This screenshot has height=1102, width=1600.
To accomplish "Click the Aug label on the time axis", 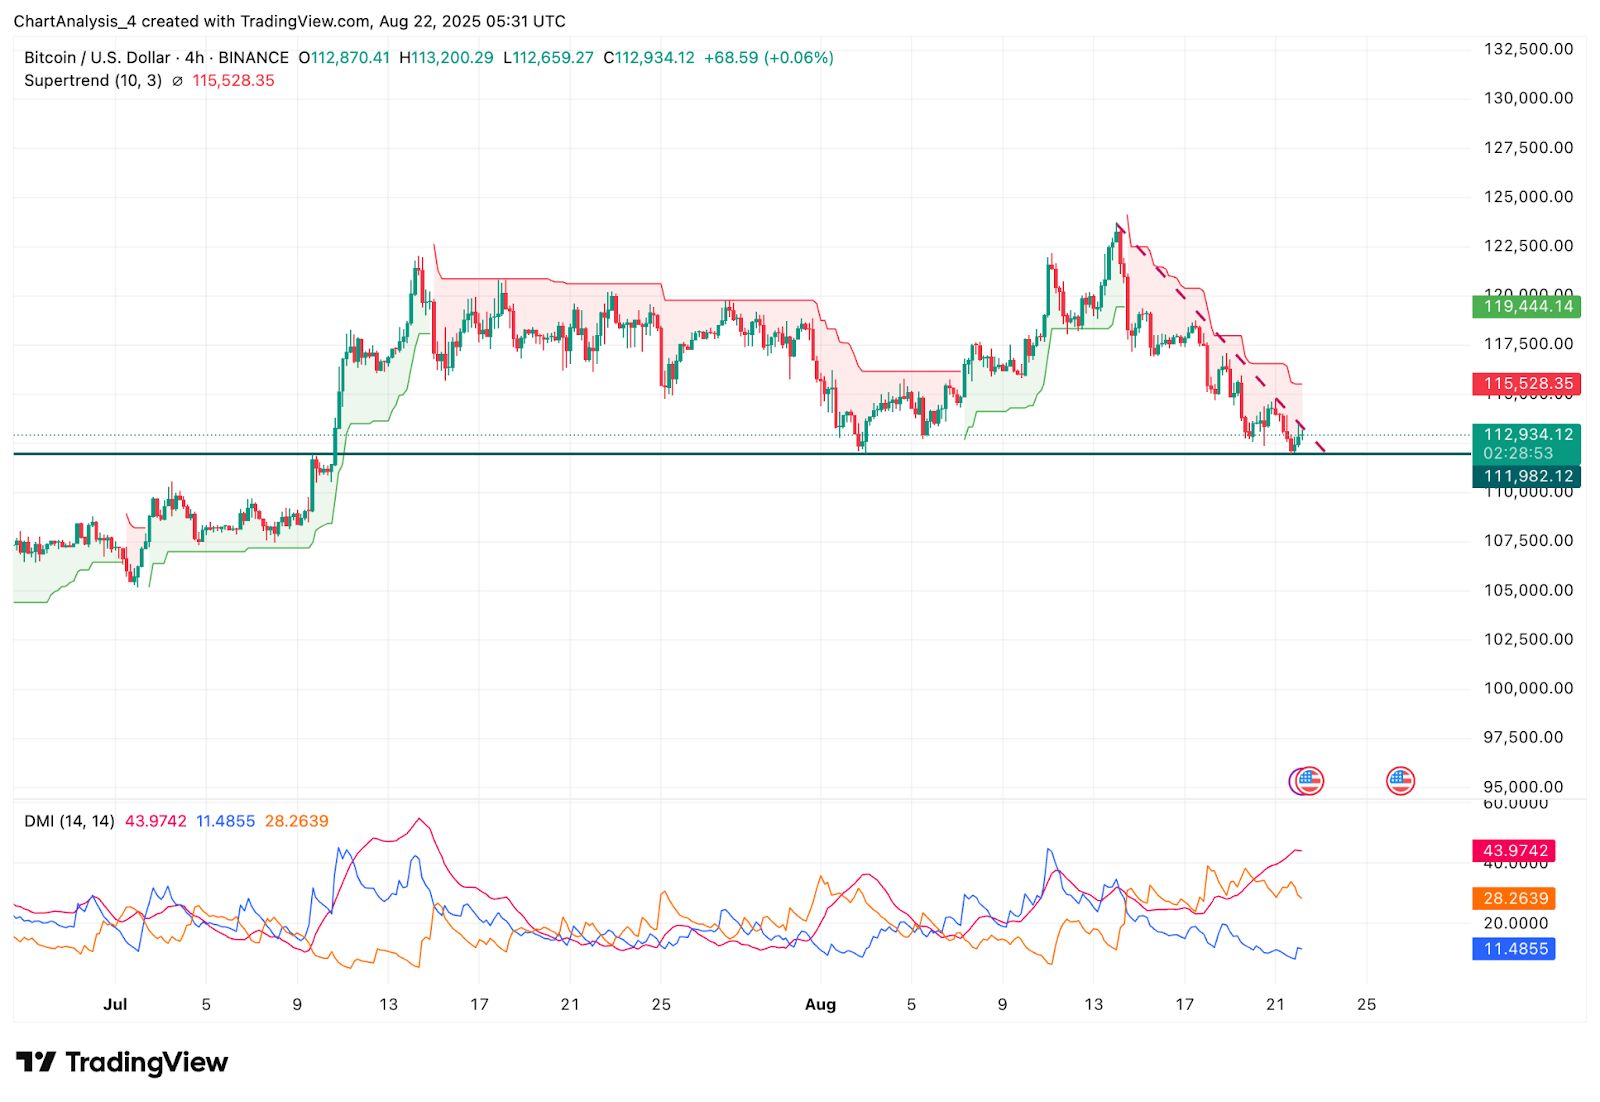I will [822, 1004].
